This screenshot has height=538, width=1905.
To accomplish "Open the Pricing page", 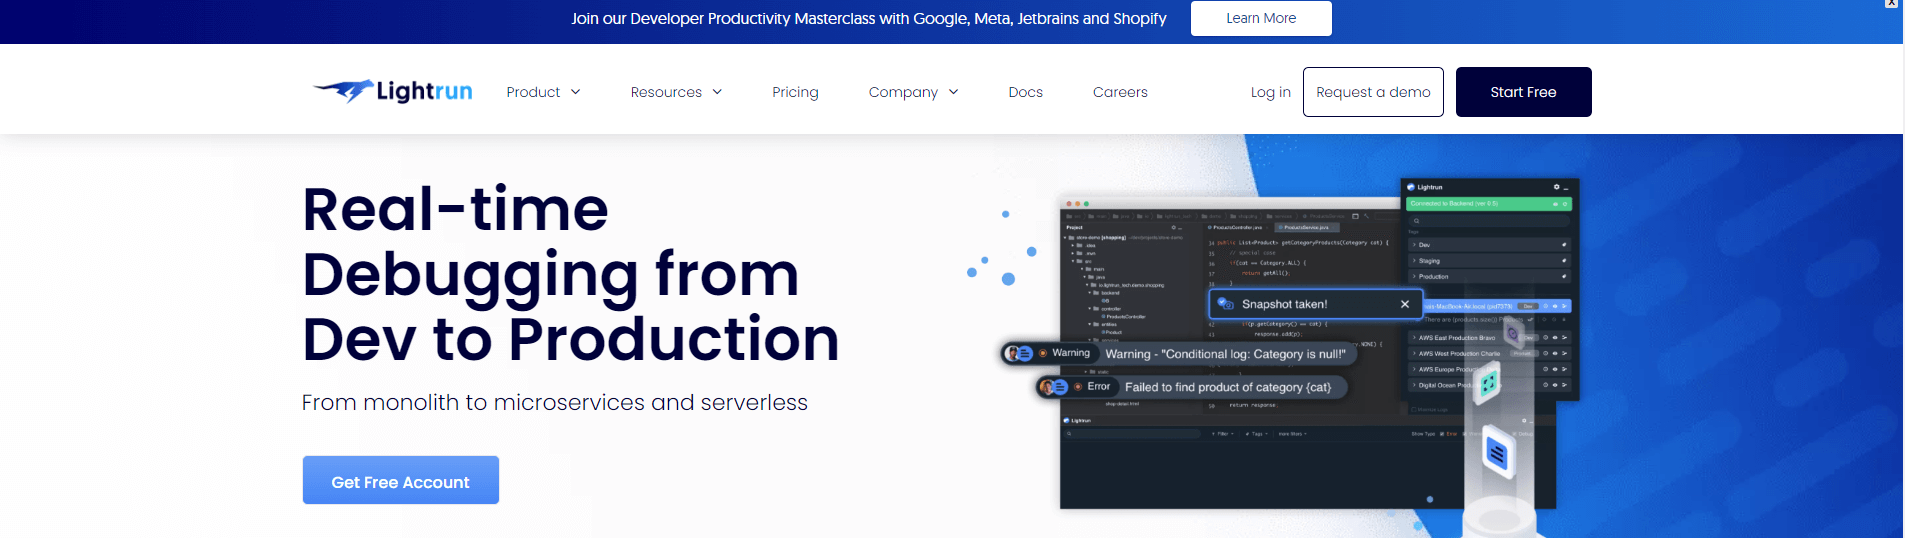I will [795, 92].
